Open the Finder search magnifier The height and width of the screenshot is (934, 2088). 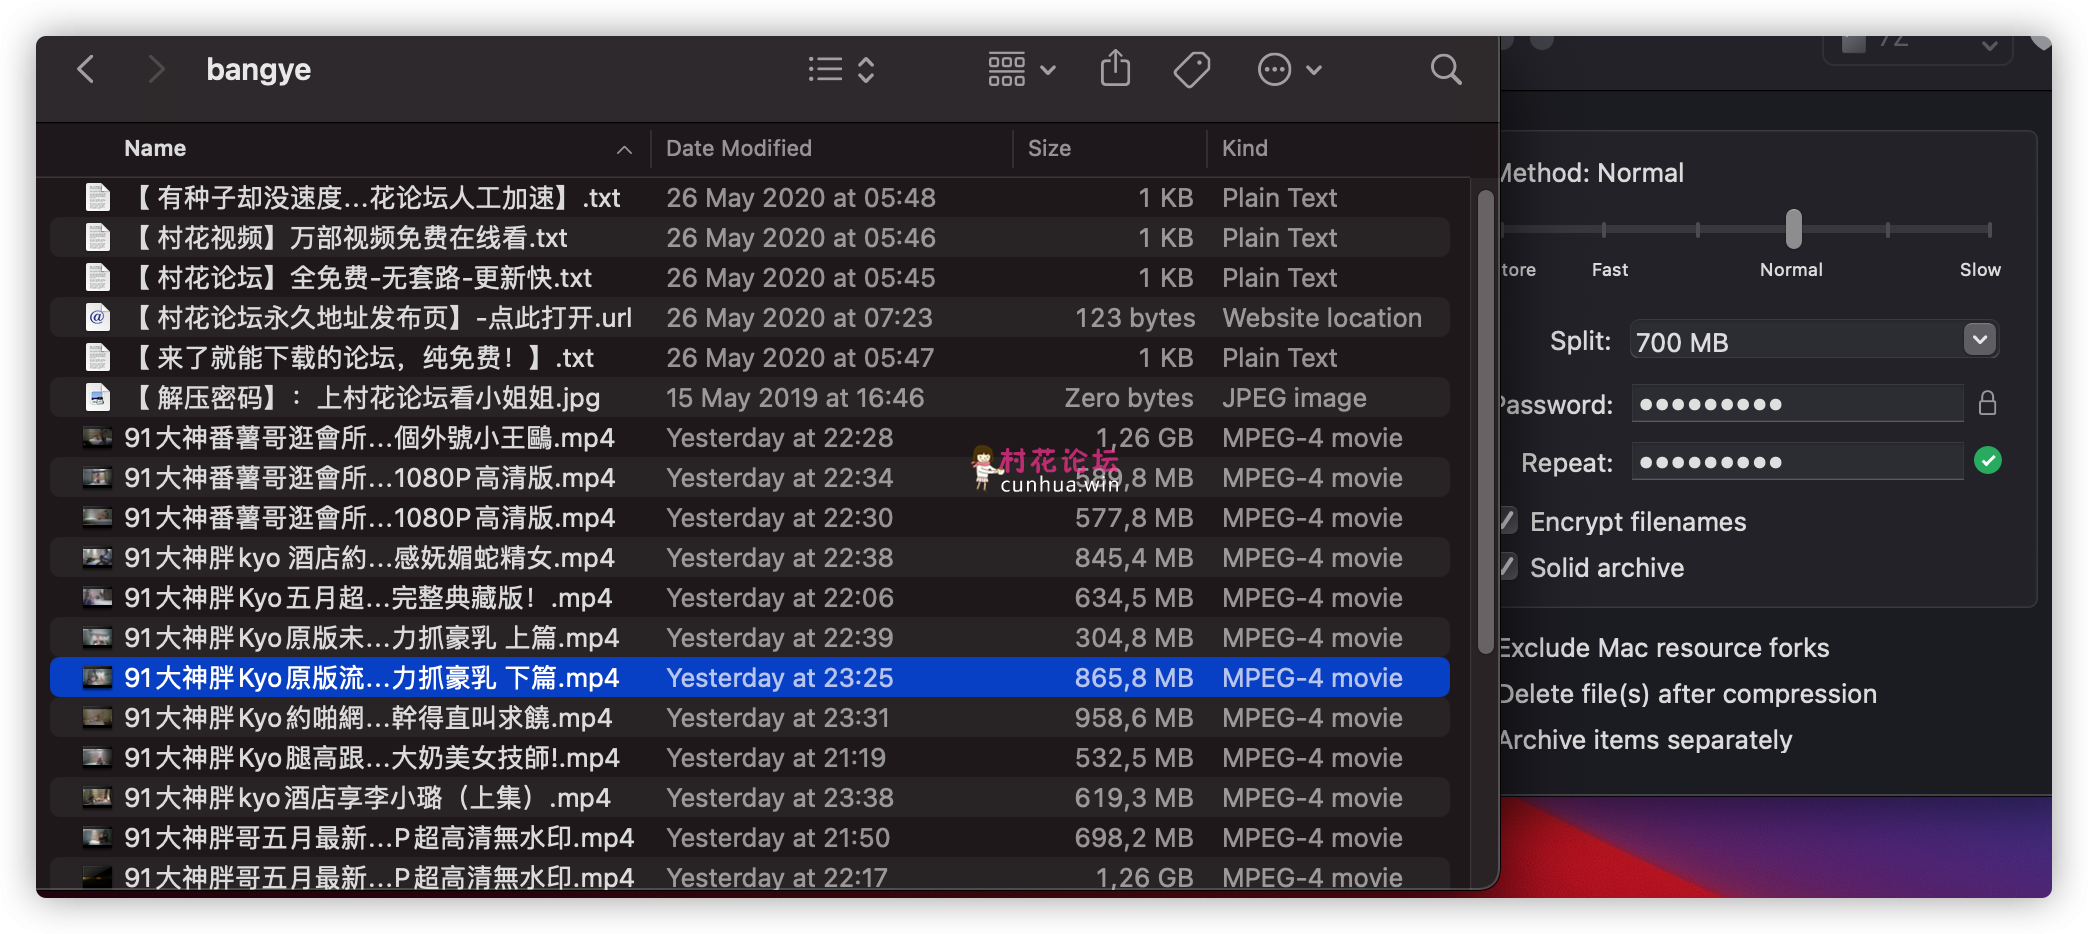pos(1446,70)
